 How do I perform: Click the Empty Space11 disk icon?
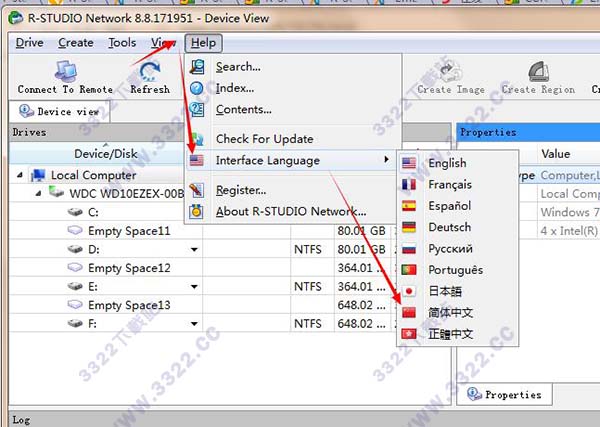click(75, 230)
